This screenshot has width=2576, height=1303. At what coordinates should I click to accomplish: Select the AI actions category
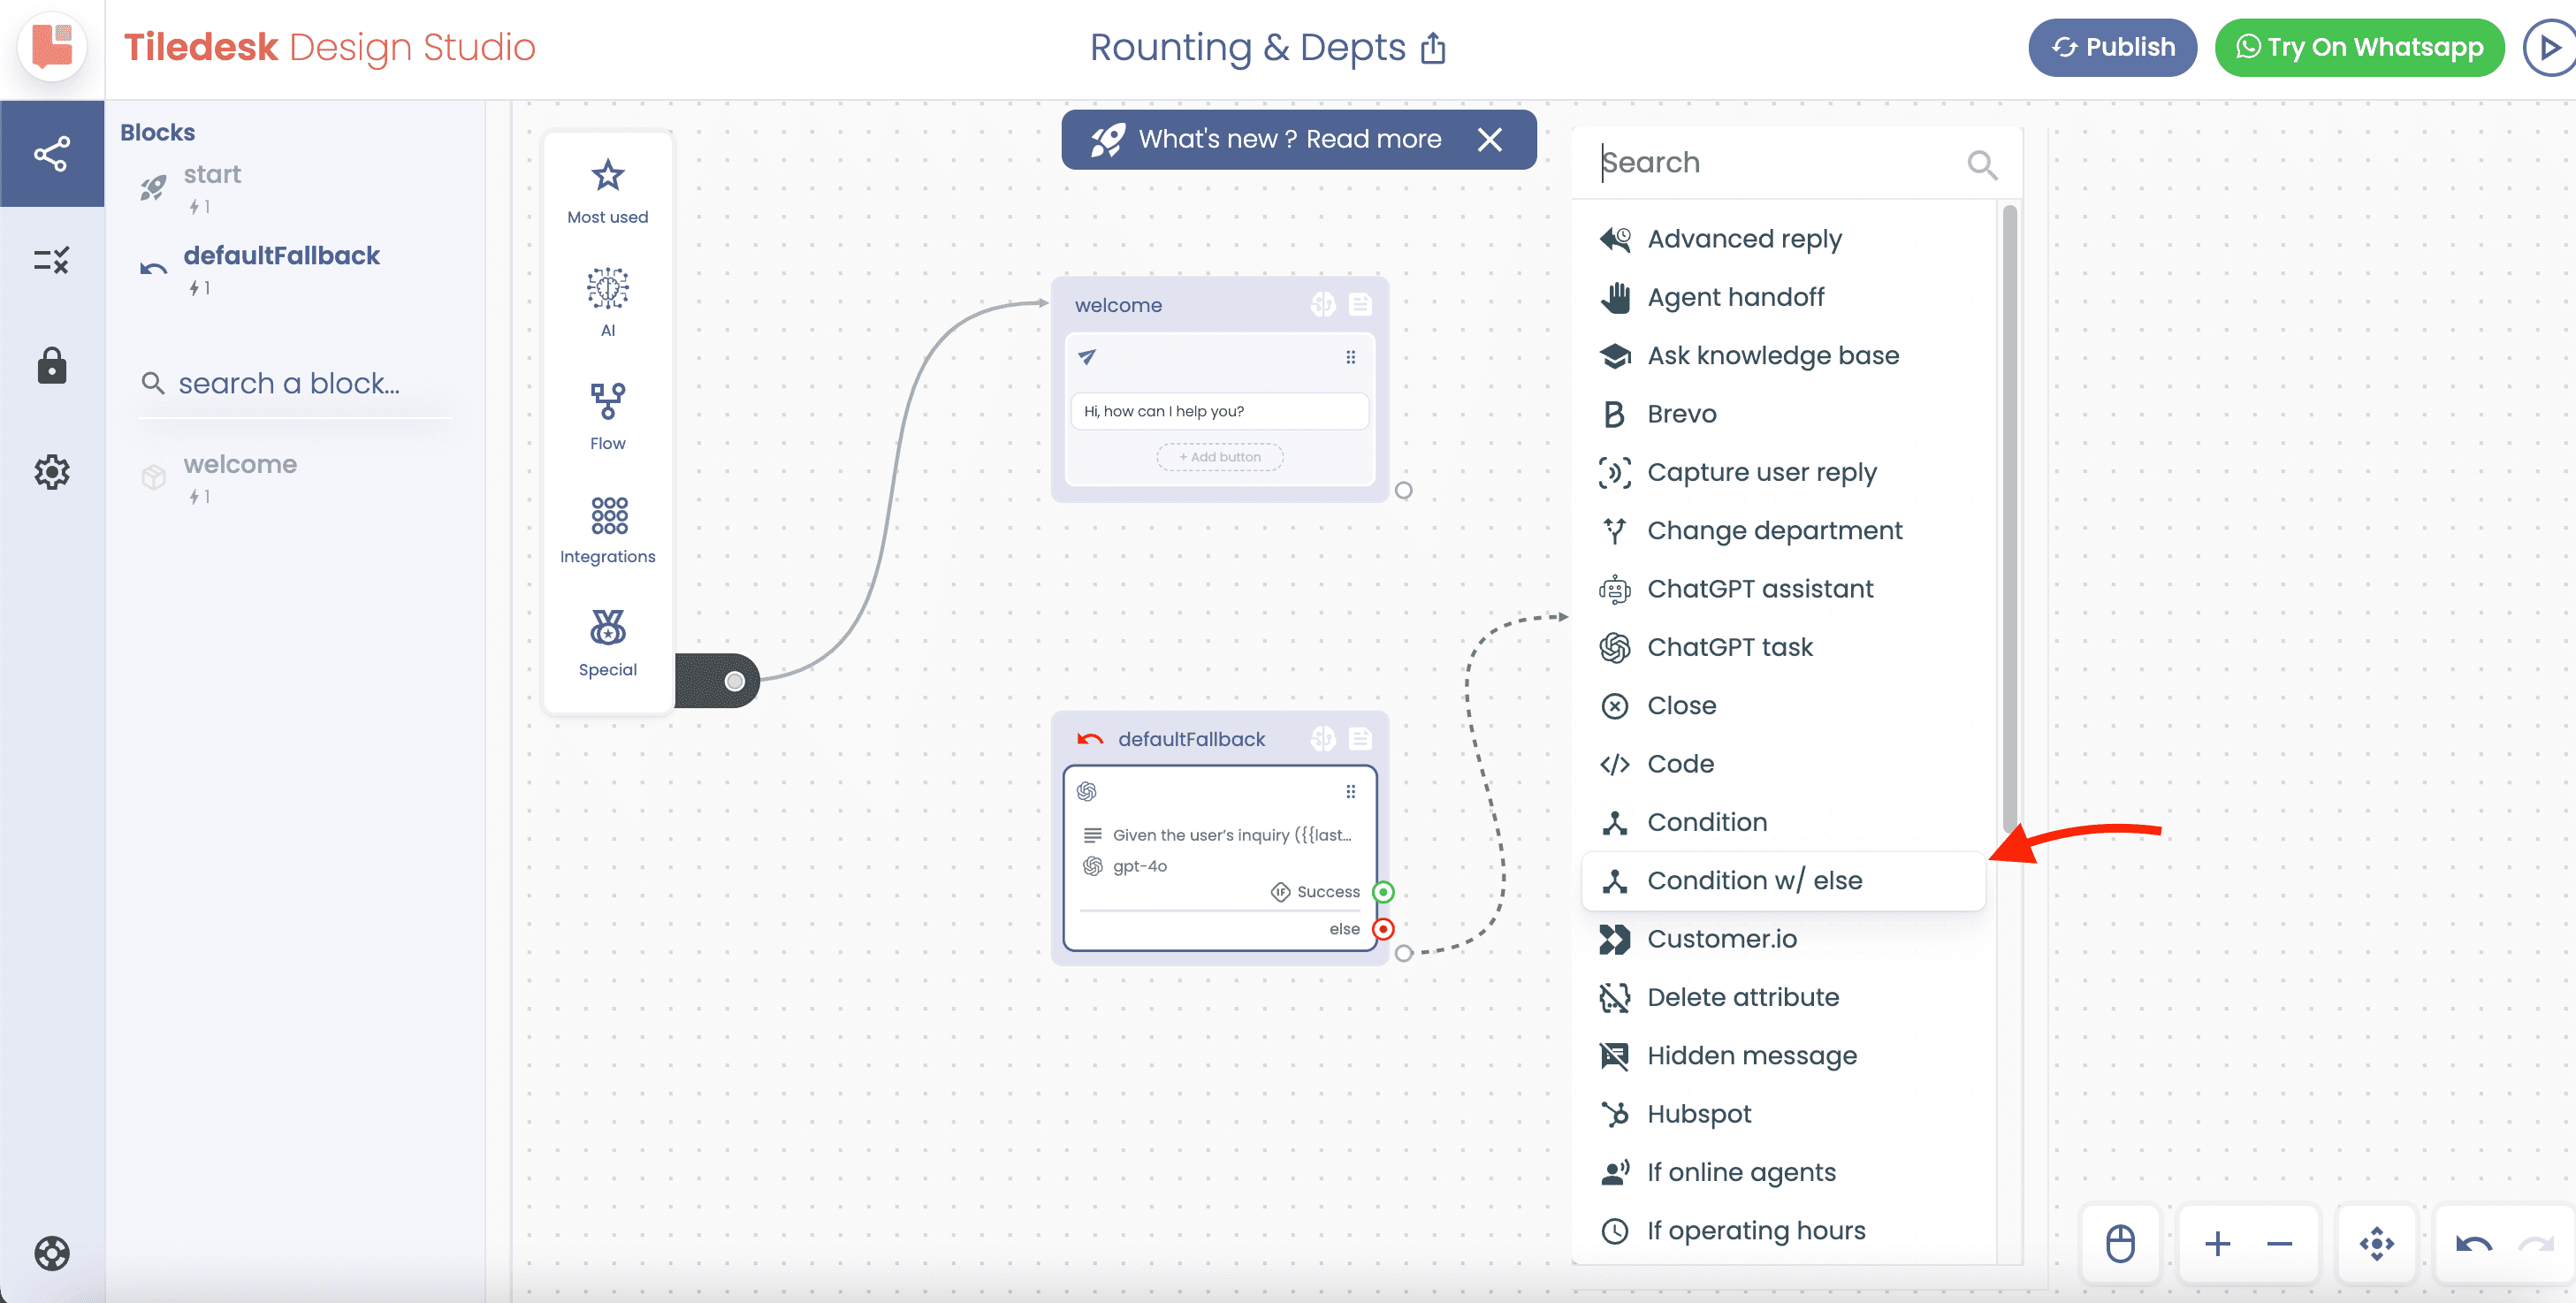pos(607,302)
